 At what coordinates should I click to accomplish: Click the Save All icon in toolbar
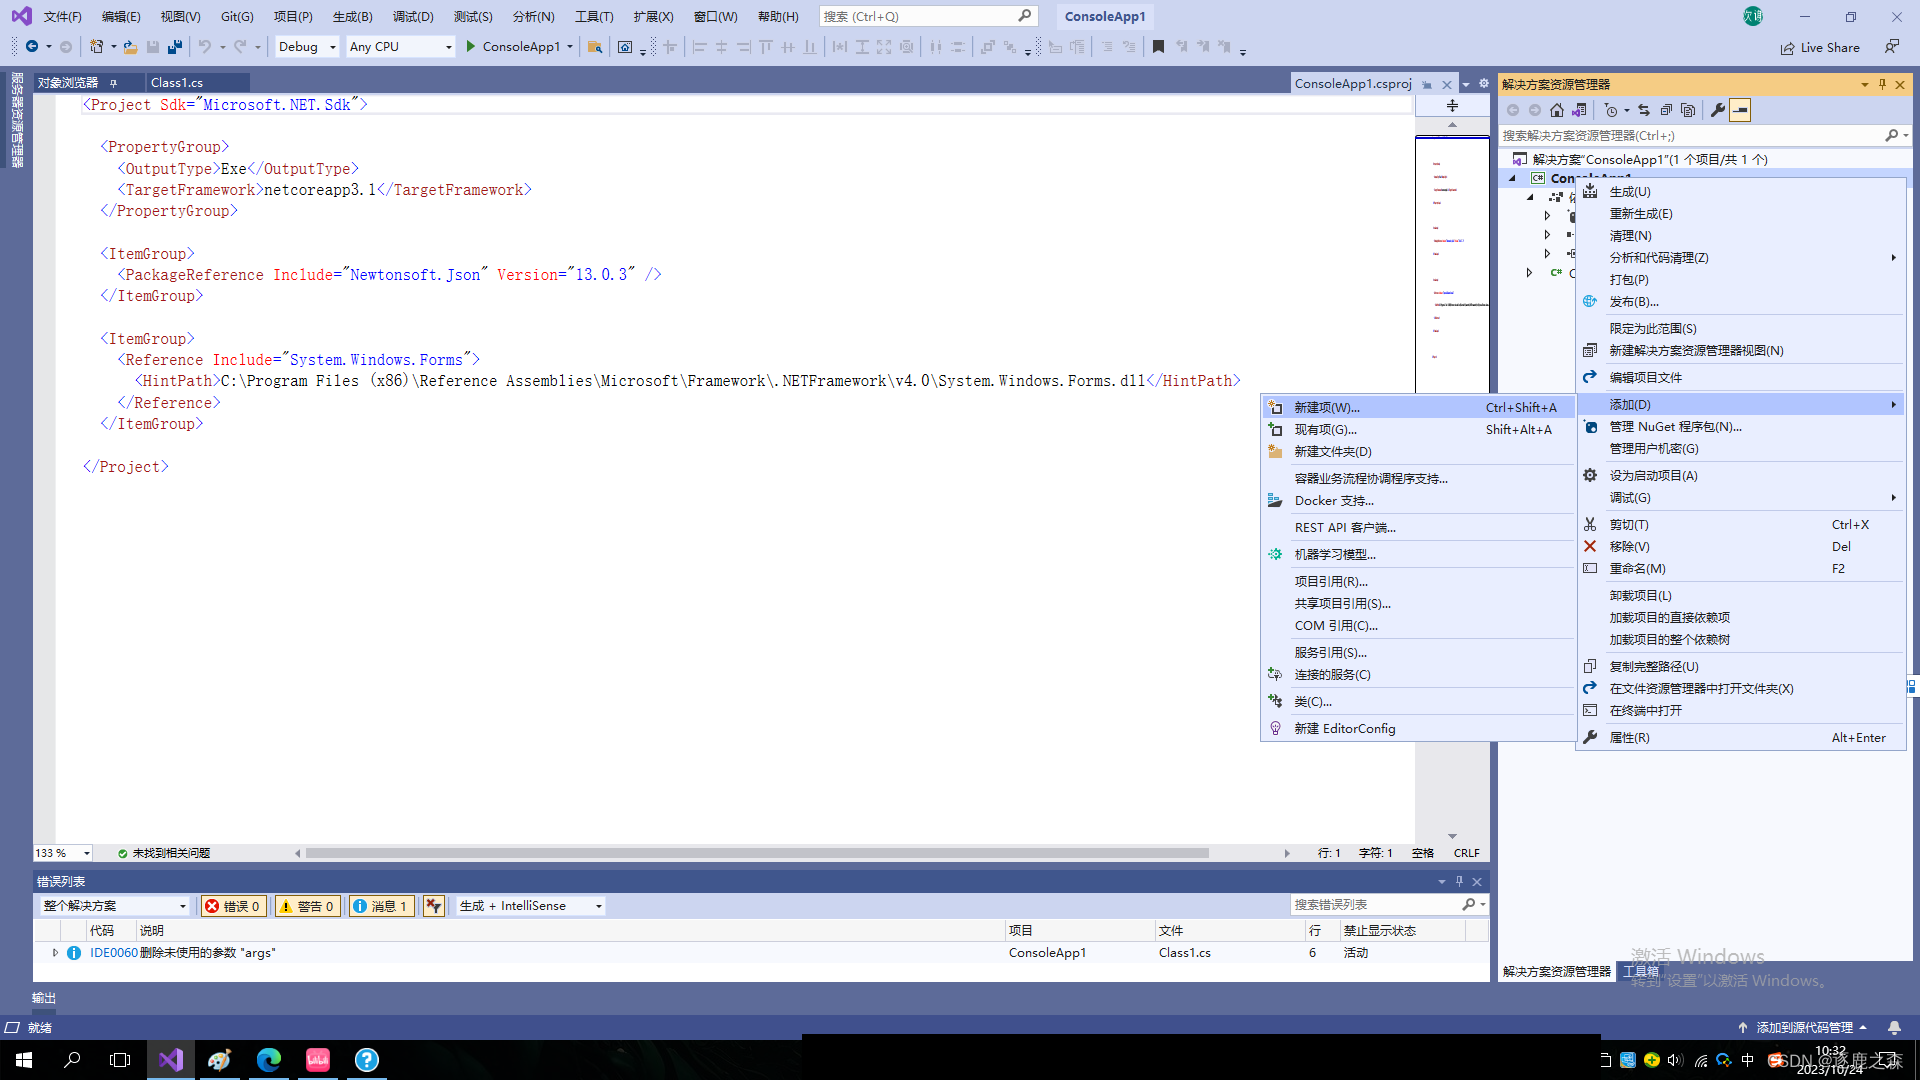pos(175,47)
